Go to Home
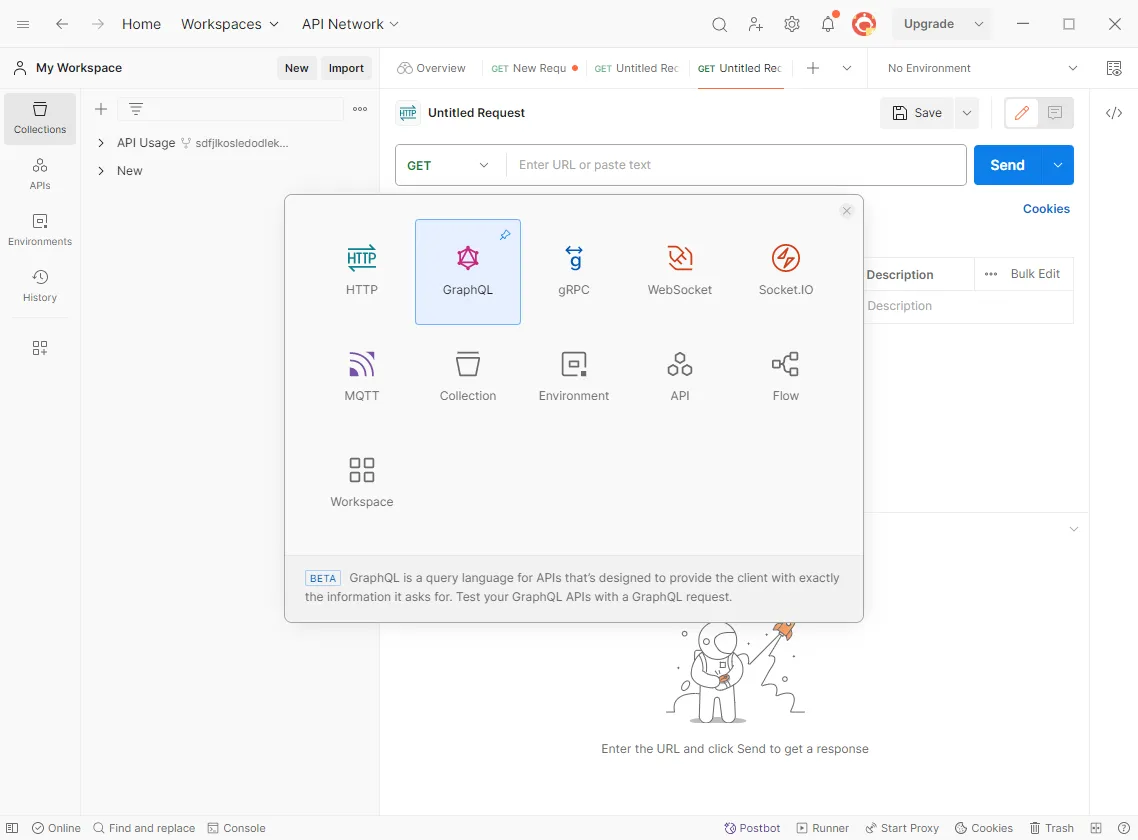Screen dimensions: 1138x840 141,24
